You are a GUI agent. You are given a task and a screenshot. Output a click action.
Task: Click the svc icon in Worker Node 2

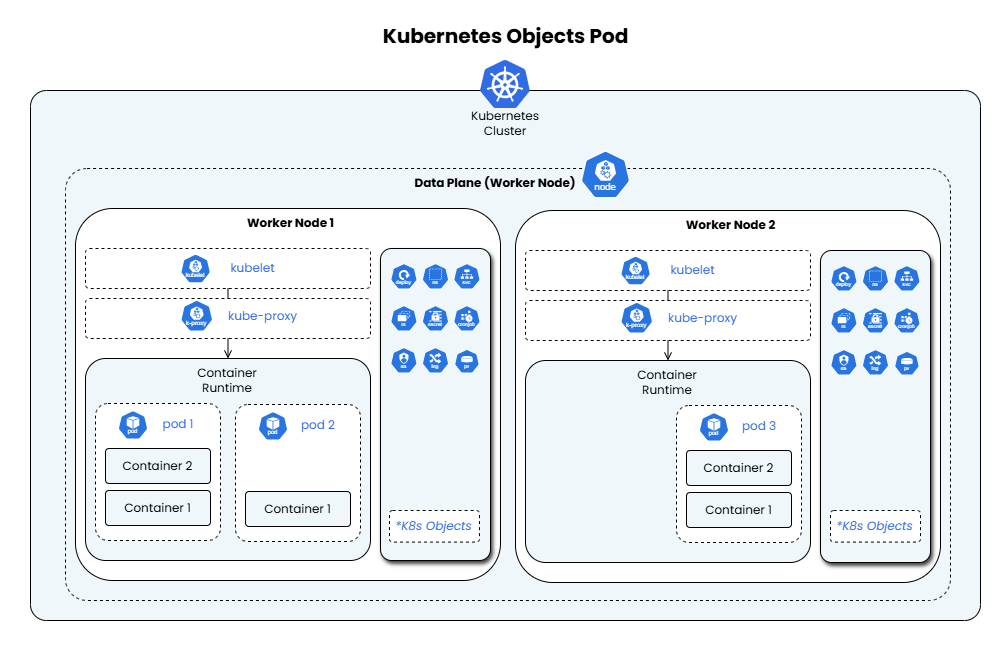pyautogui.click(x=906, y=278)
